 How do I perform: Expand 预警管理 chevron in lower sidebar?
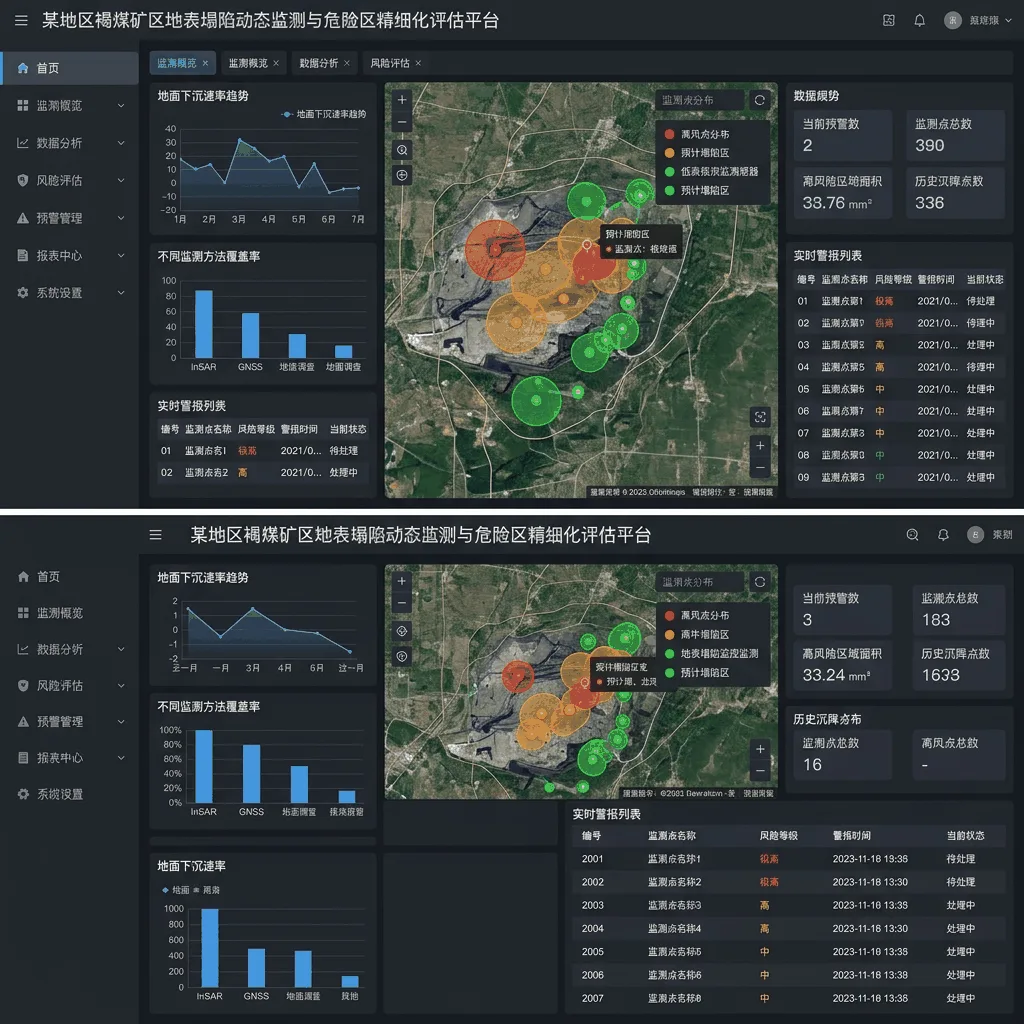(x=121, y=722)
